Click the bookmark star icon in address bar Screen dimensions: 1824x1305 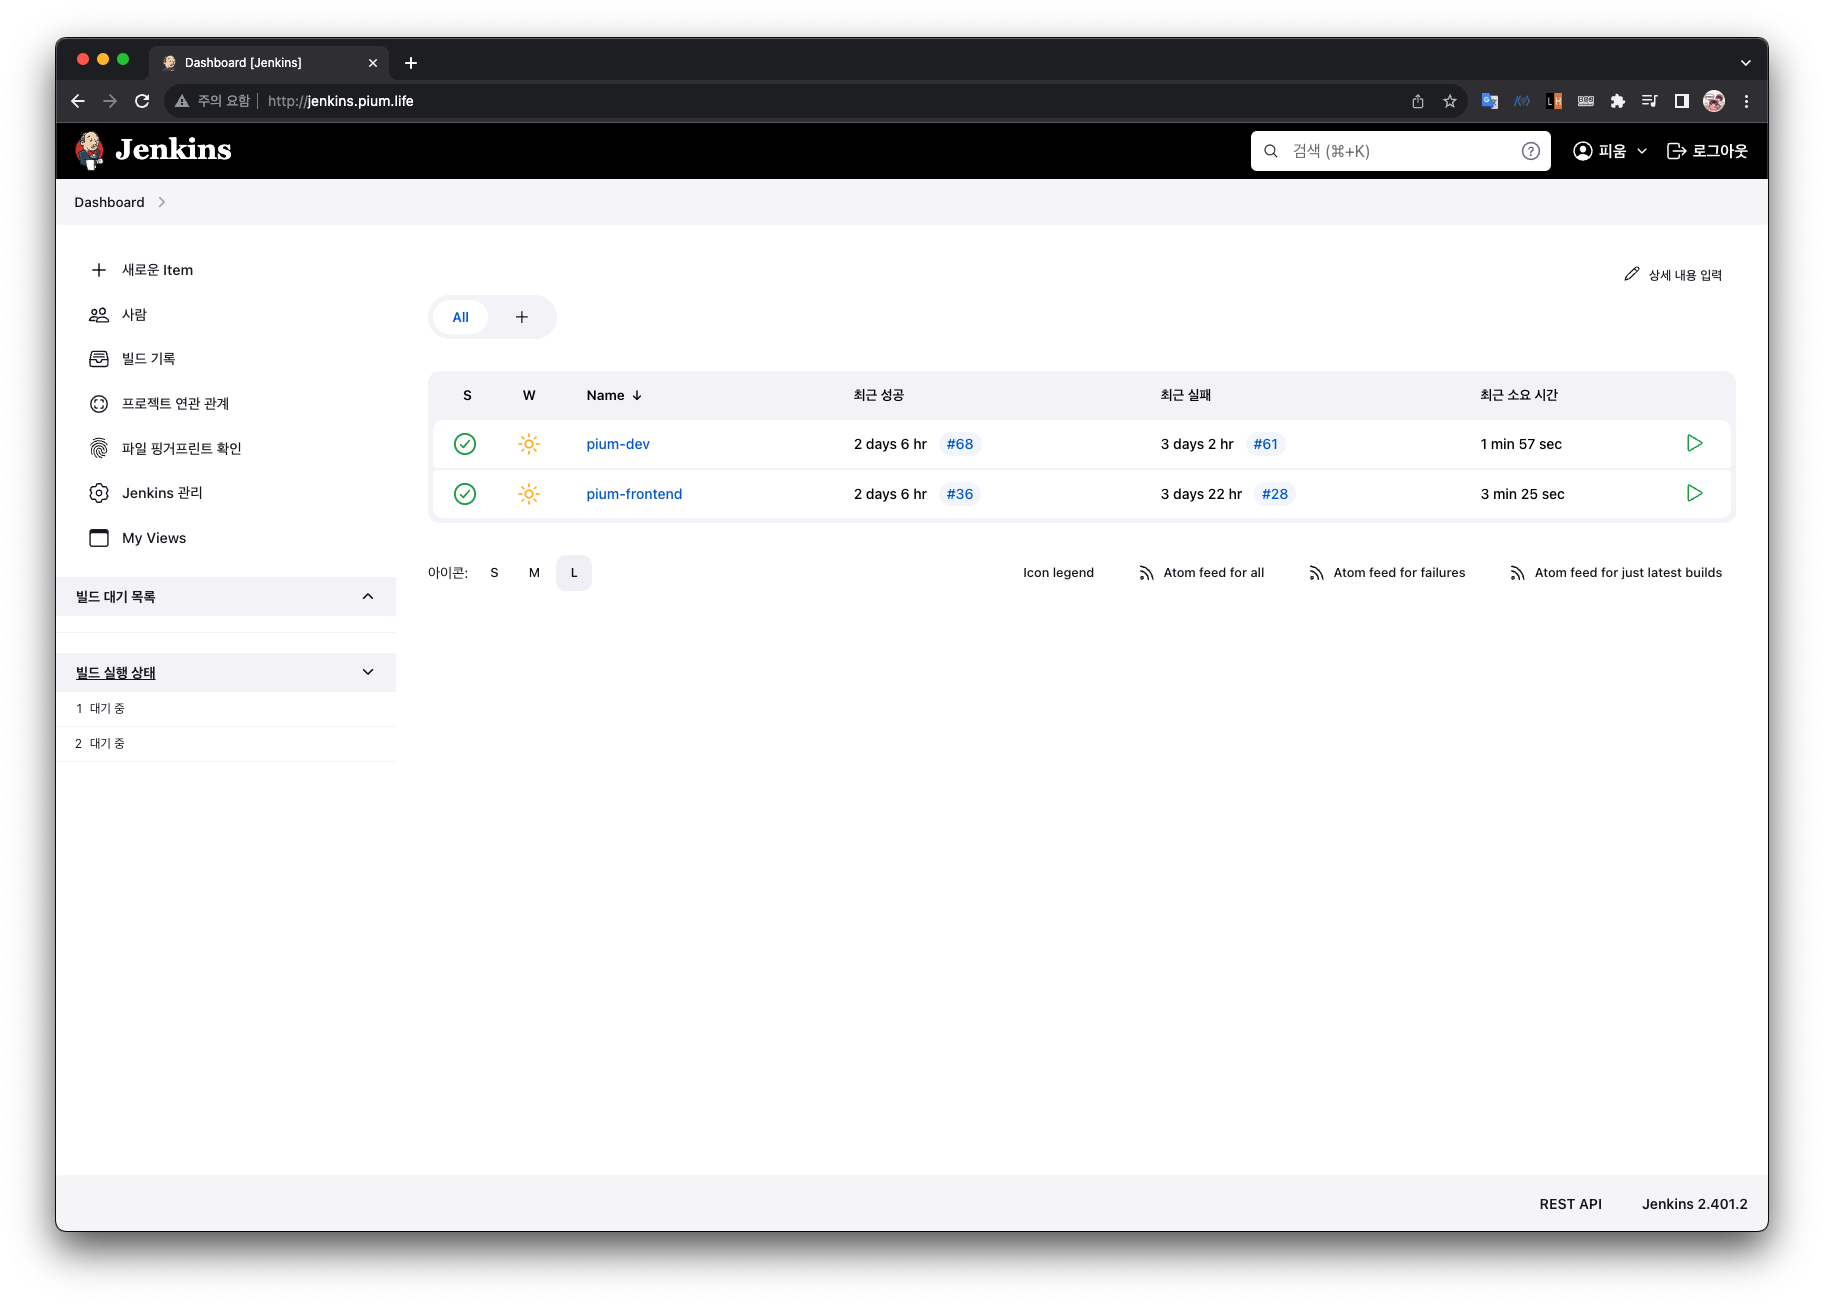[1449, 101]
